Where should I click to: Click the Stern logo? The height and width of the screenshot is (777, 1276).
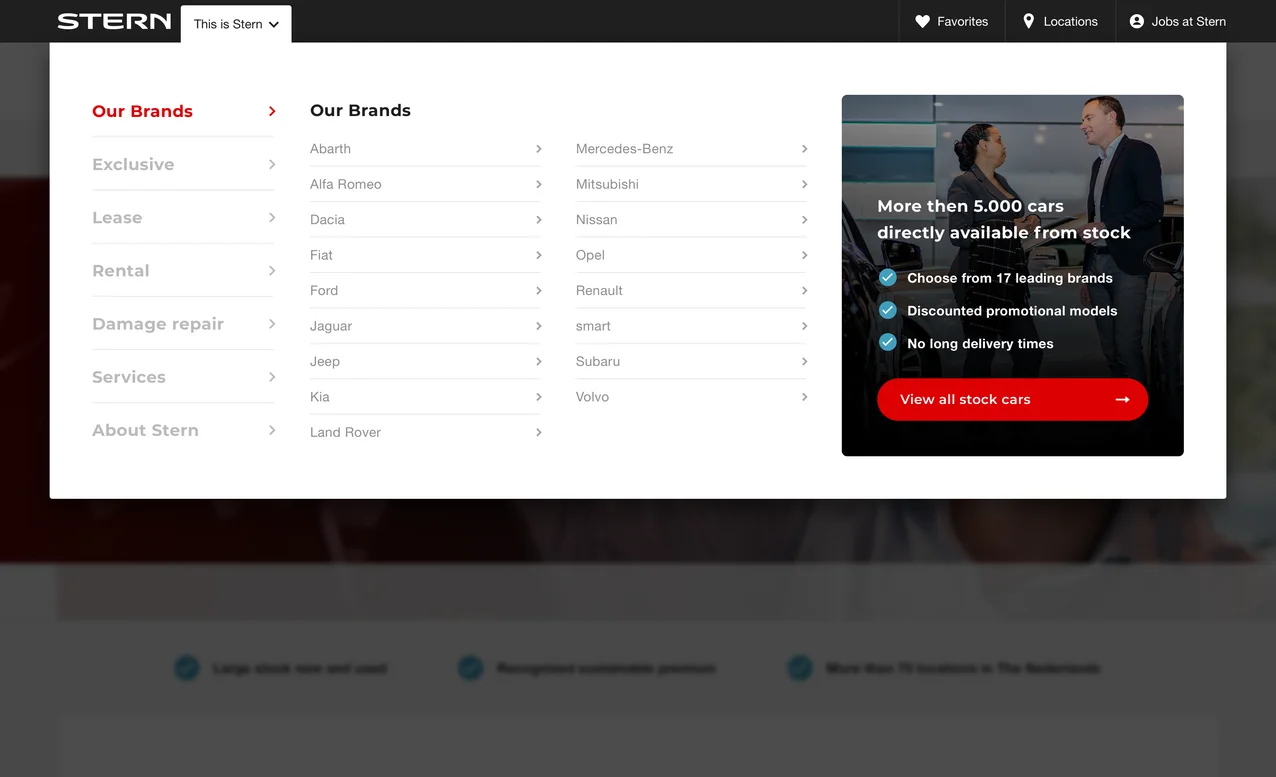pos(114,21)
